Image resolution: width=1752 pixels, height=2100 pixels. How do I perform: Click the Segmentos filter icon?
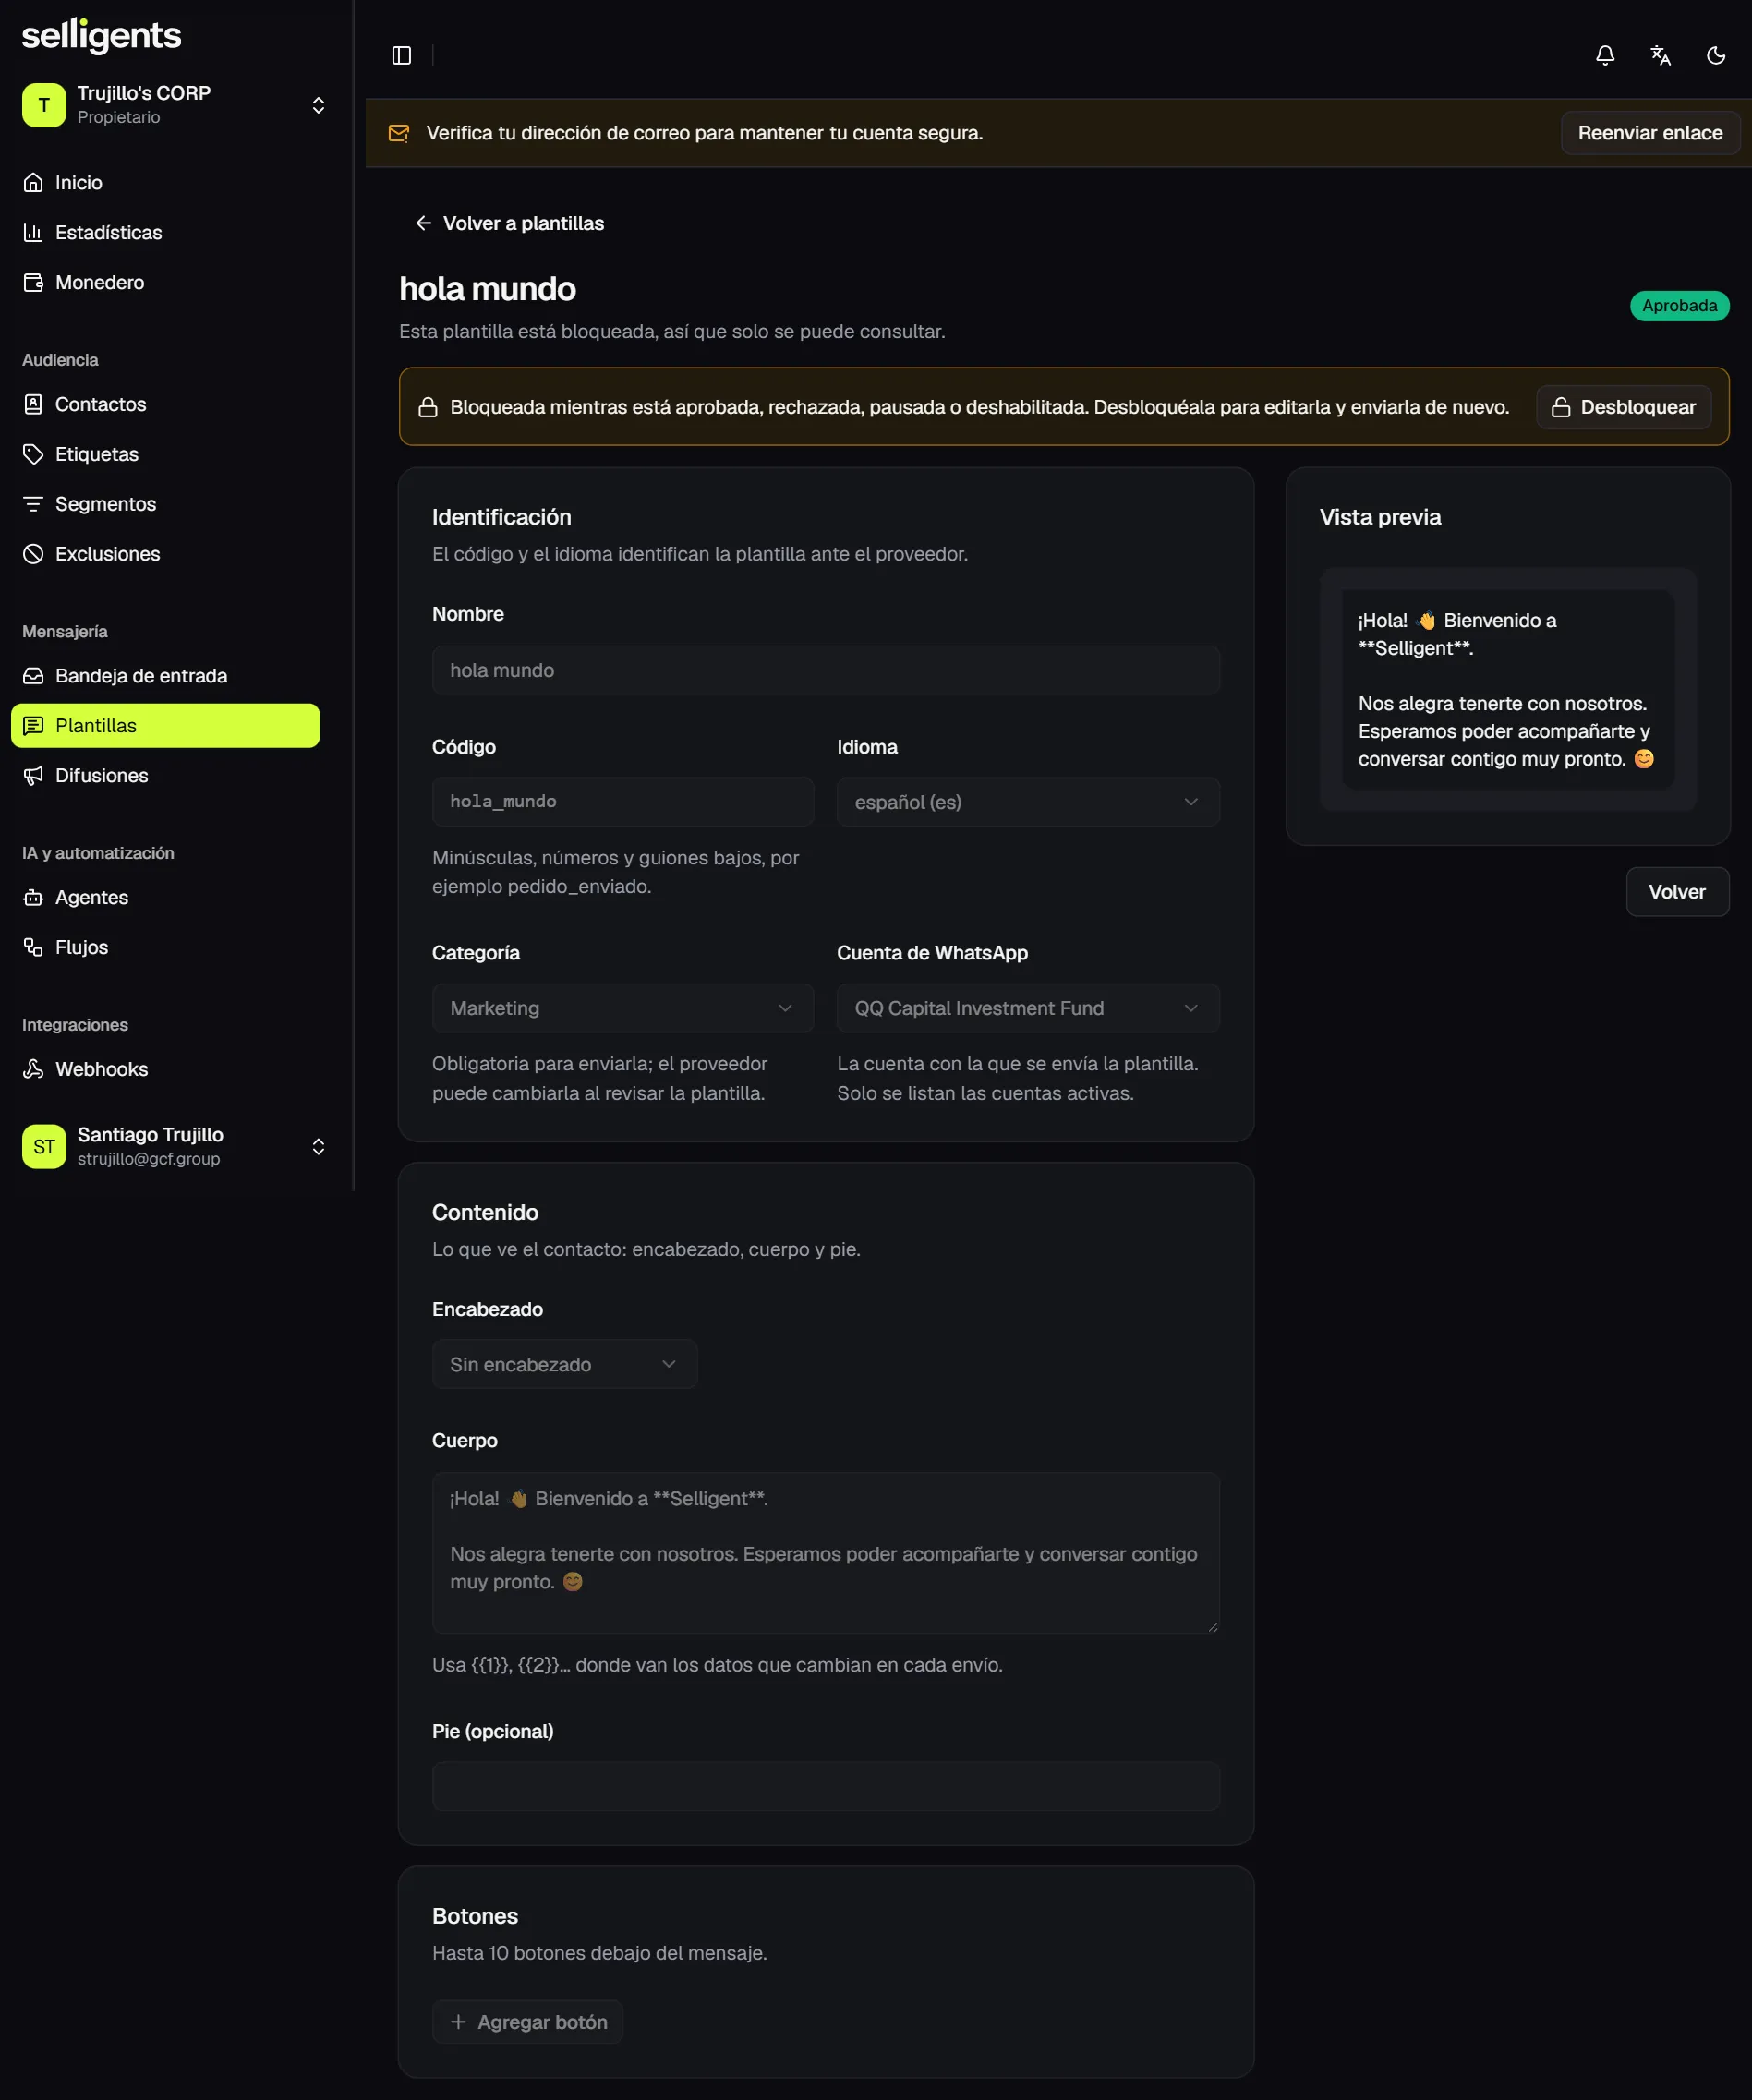pyautogui.click(x=33, y=504)
